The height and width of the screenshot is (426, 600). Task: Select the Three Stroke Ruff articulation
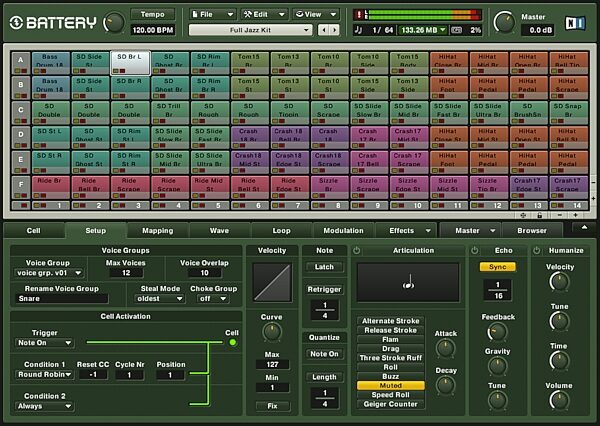point(390,358)
